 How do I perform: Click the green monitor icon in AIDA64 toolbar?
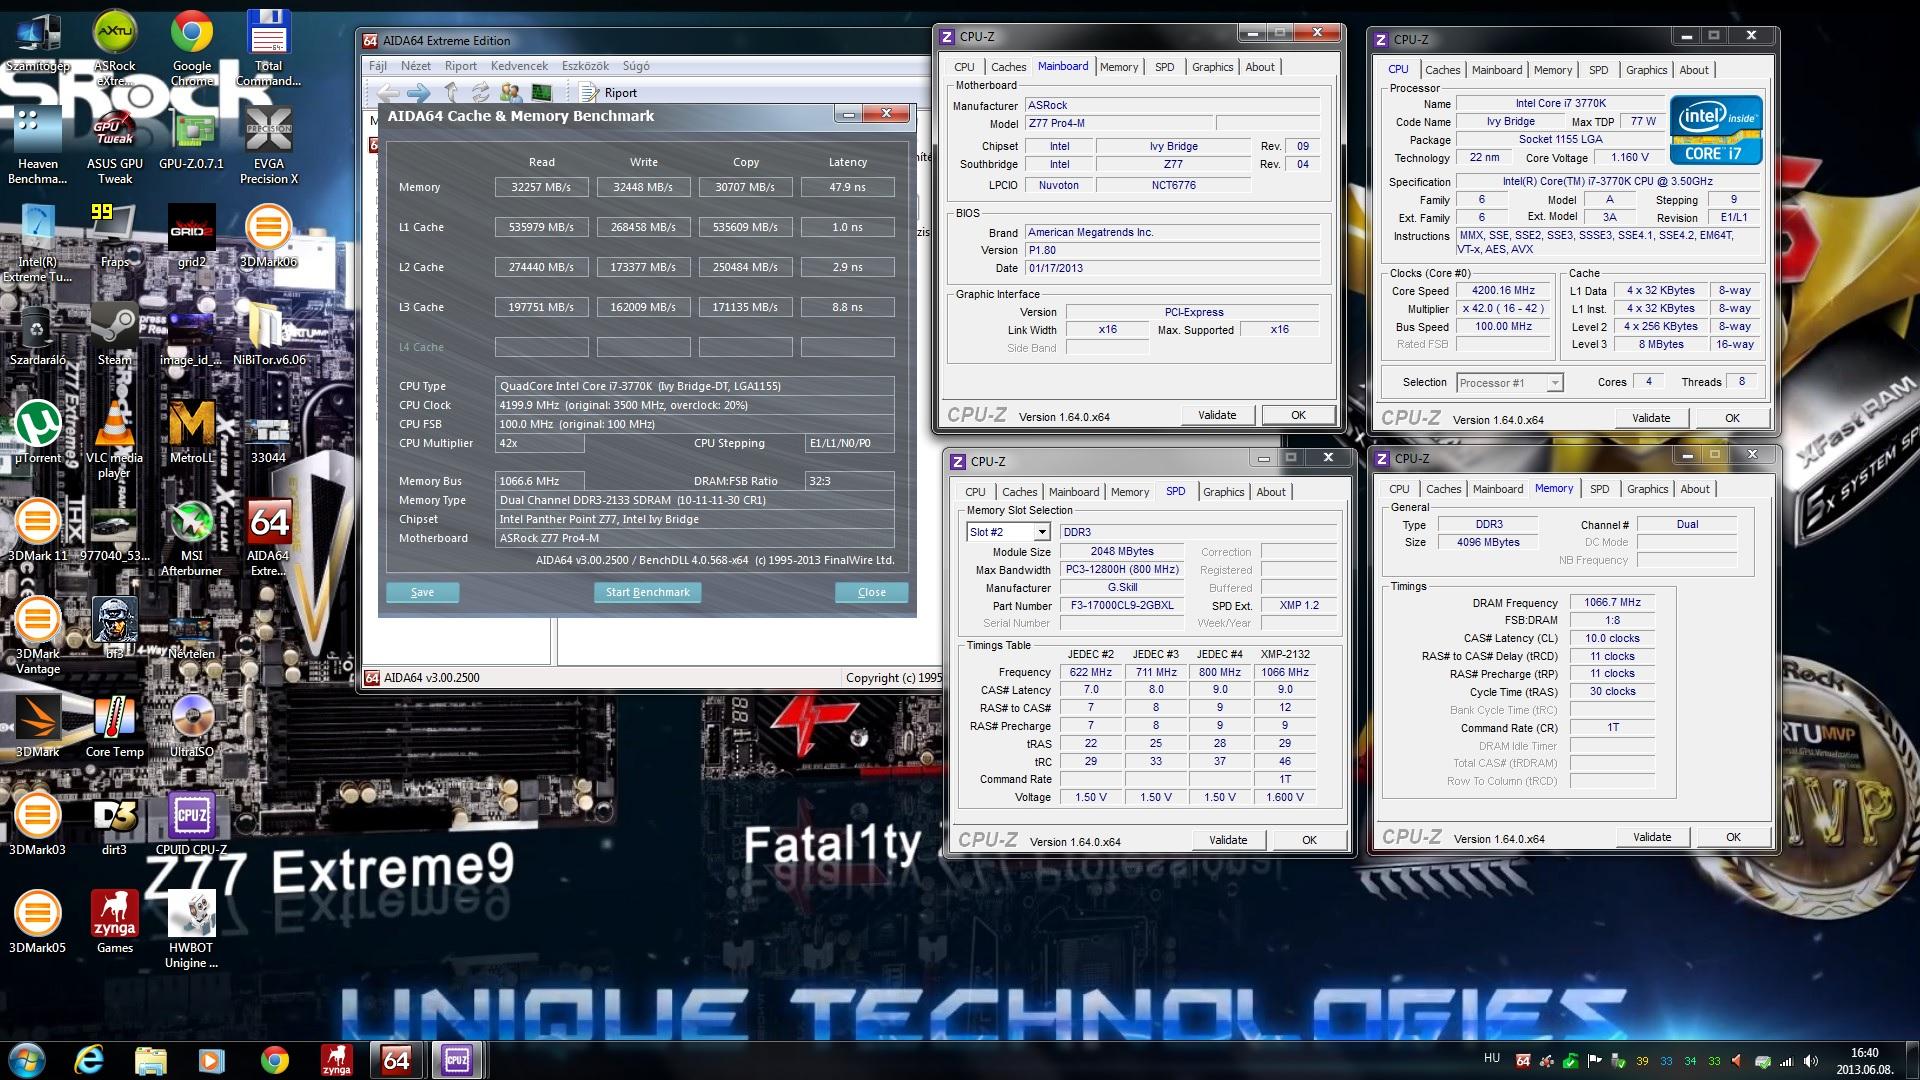pos(541,93)
